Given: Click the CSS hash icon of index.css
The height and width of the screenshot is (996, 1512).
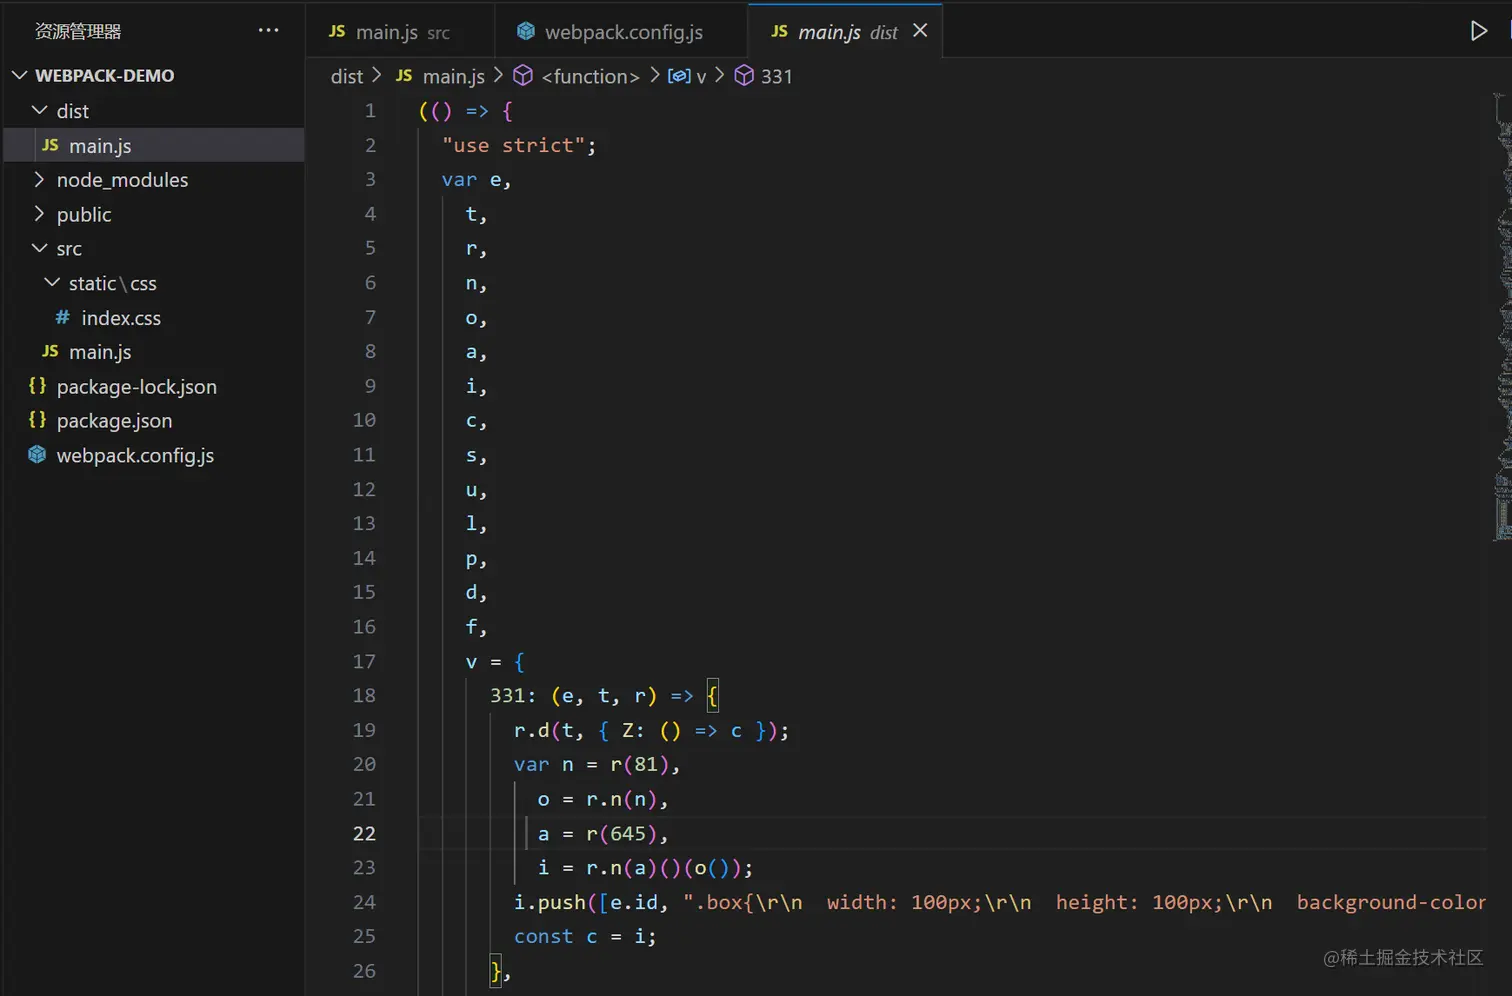Looking at the screenshot, I should [x=62, y=317].
